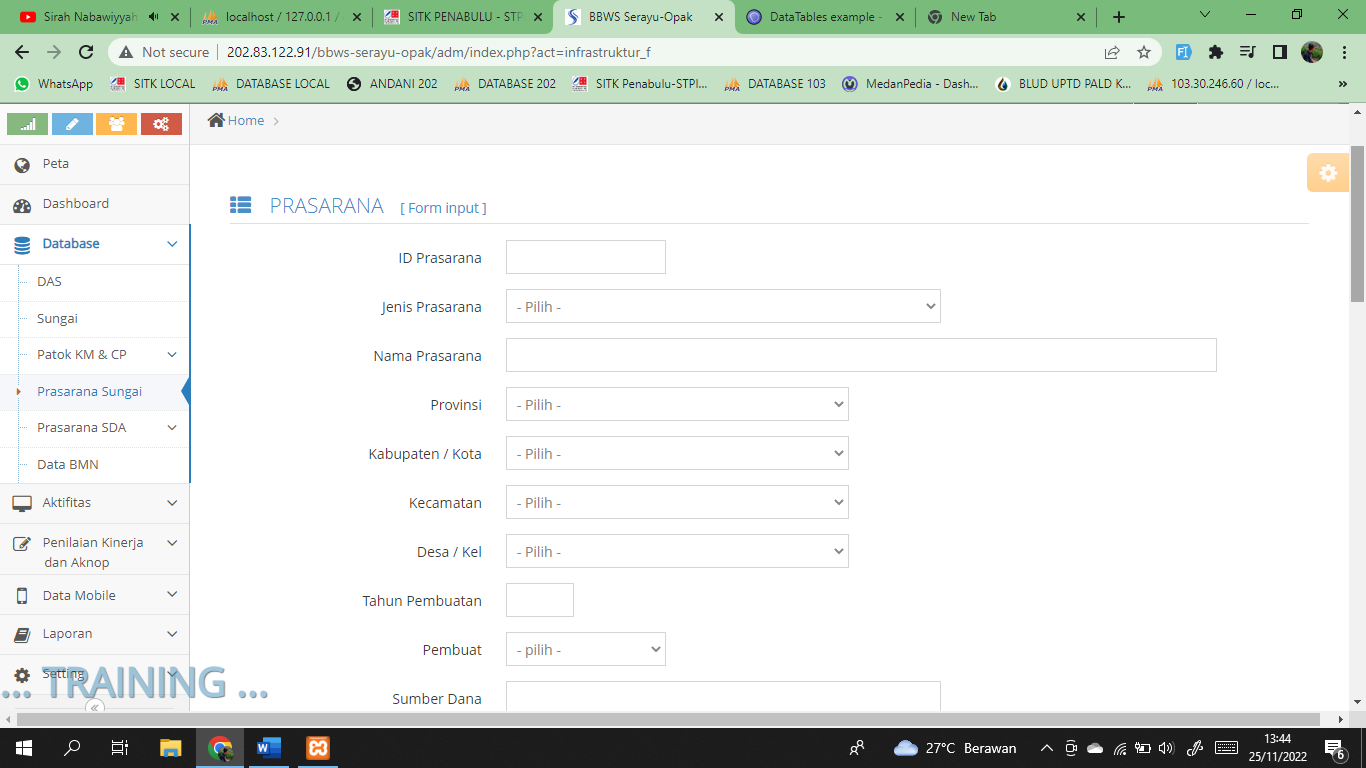Bookmark this page with star icon
This screenshot has width=1366, height=768.
pos(1144,52)
